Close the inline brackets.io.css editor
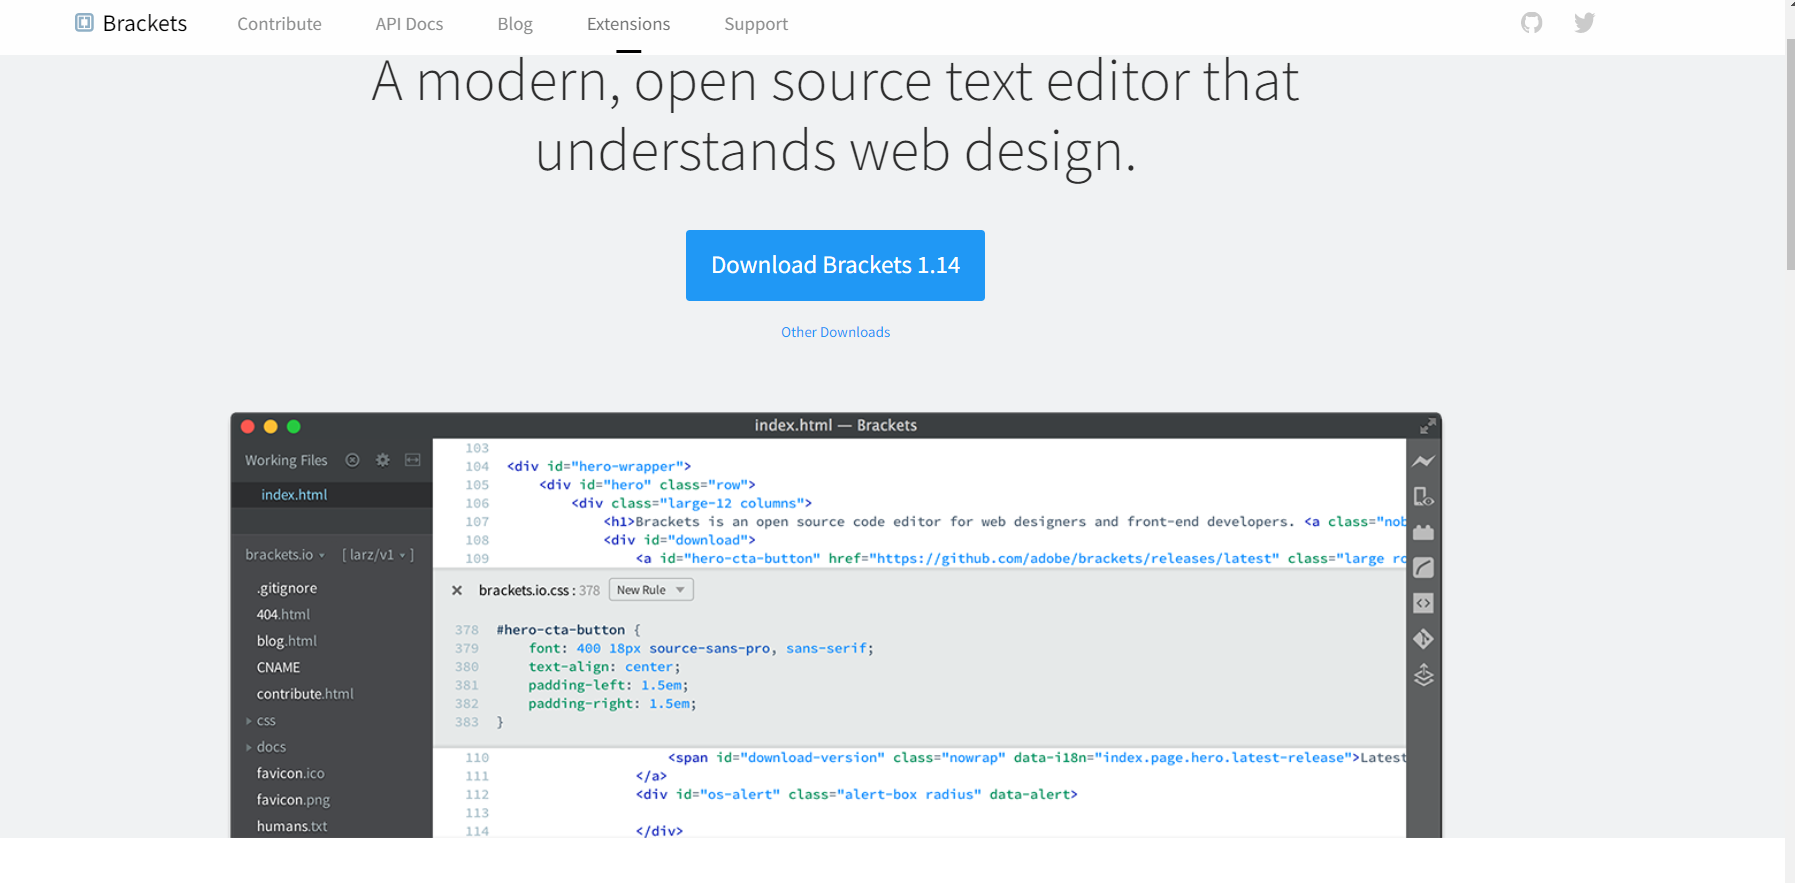The height and width of the screenshot is (883, 1795). pyautogui.click(x=457, y=591)
